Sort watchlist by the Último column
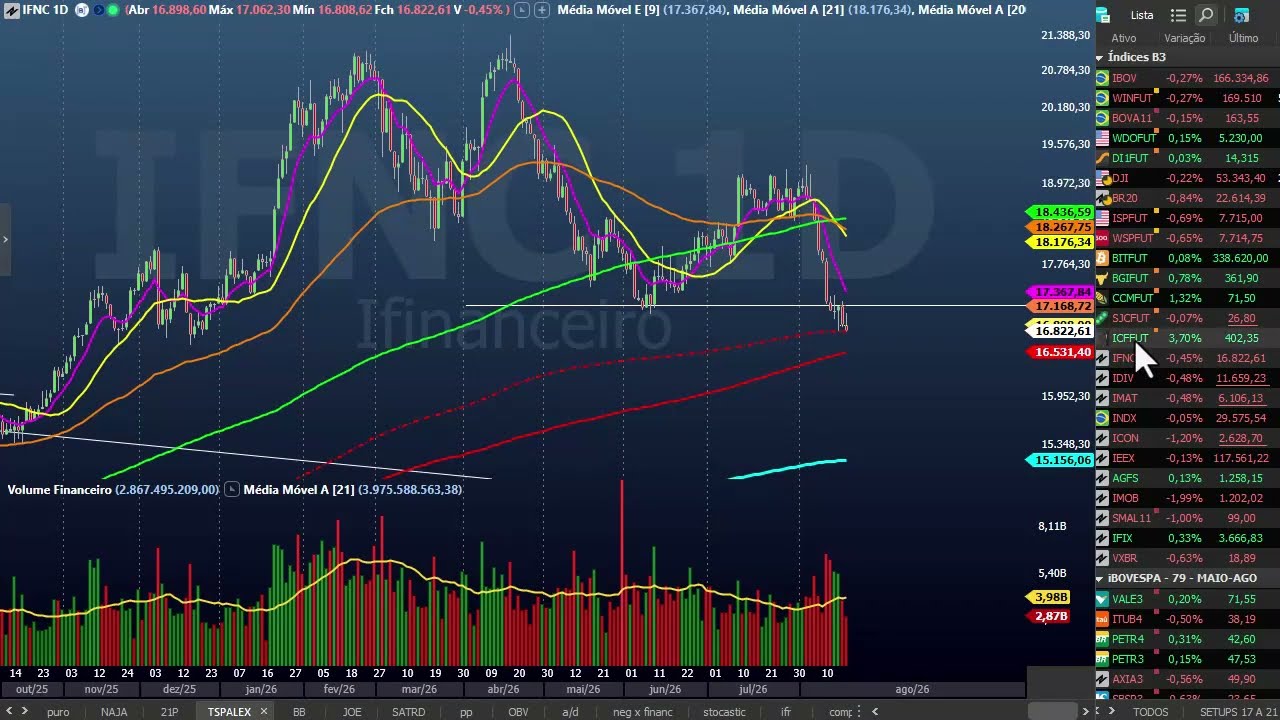Viewport: 1280px width, 720px height. click(1244, 38)
